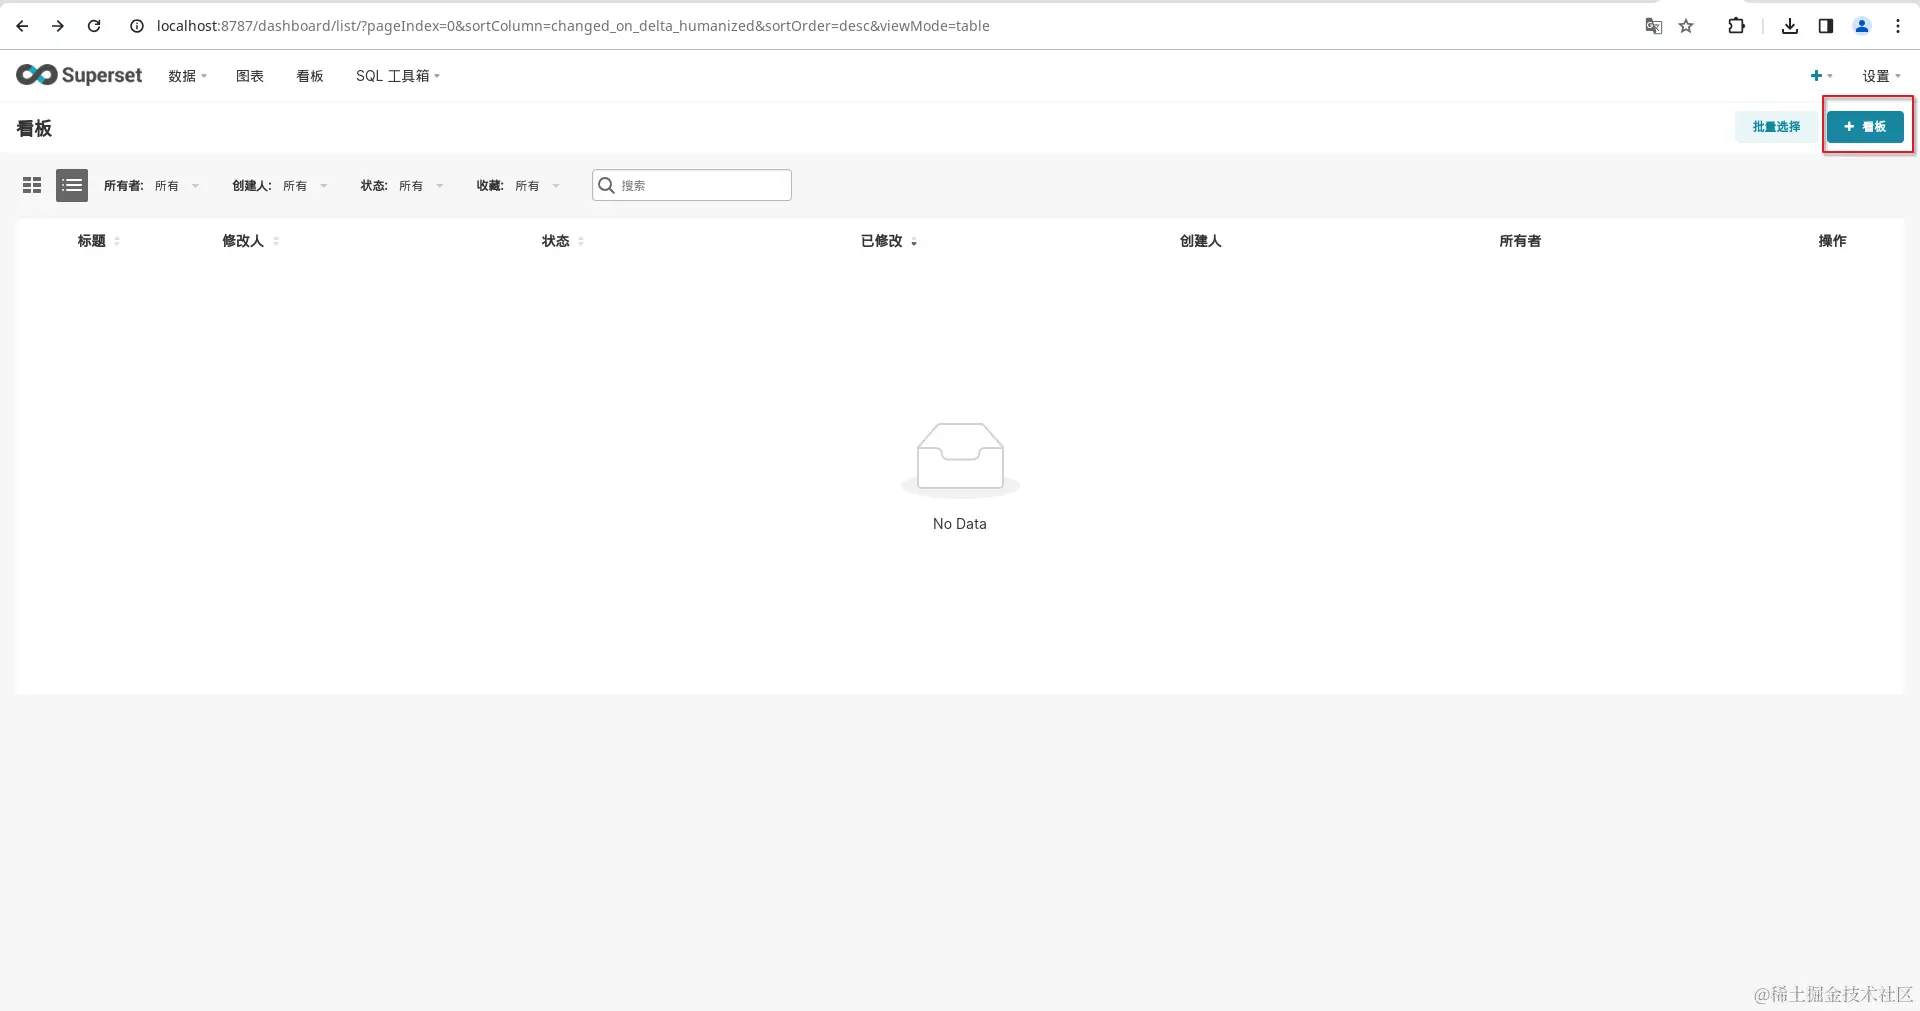Sort by 已修改 column
1920x1011 pixels.
tap(889, 241)
